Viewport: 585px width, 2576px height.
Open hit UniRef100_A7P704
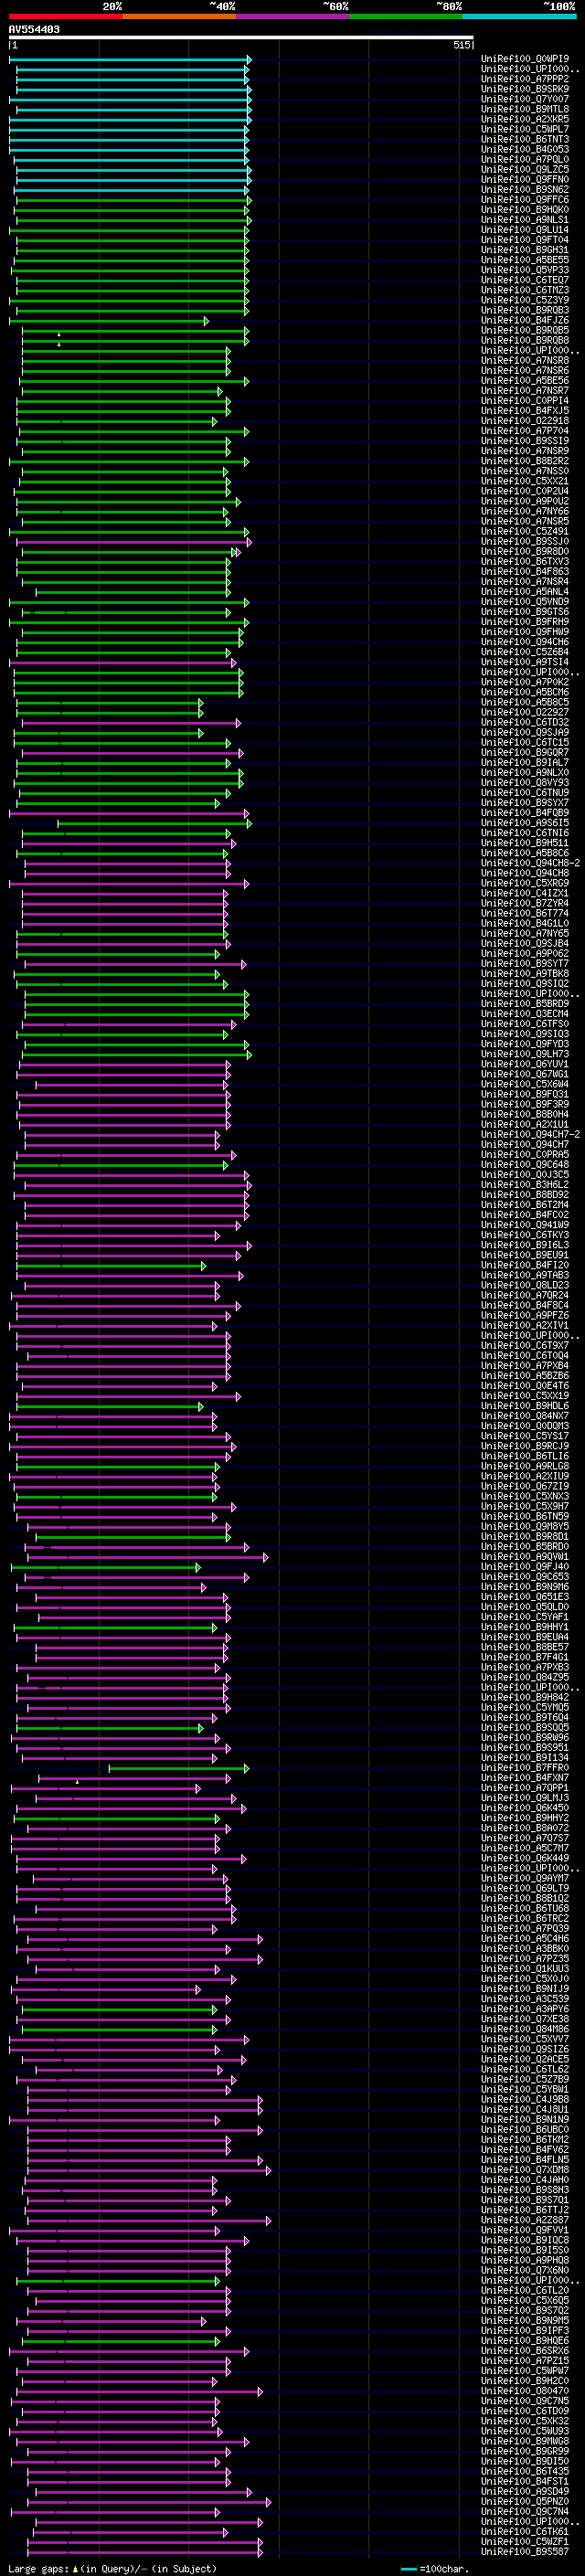tap(525, 431)
